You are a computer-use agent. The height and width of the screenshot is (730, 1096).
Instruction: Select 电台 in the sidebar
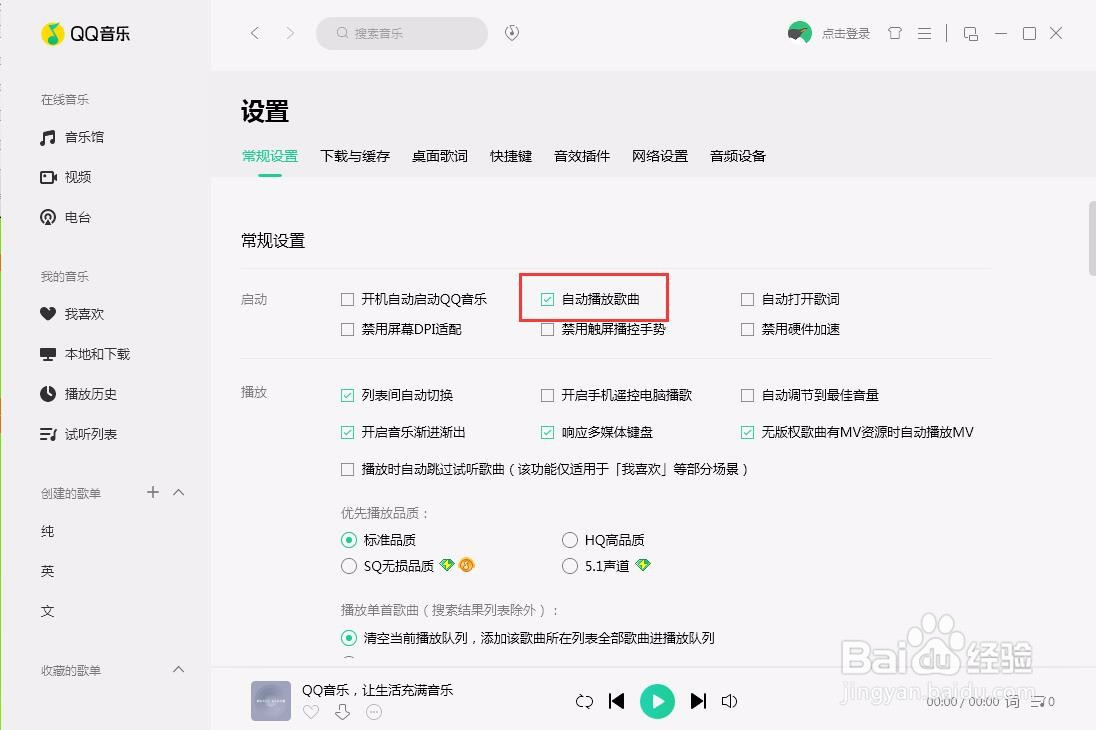(70, 217)
